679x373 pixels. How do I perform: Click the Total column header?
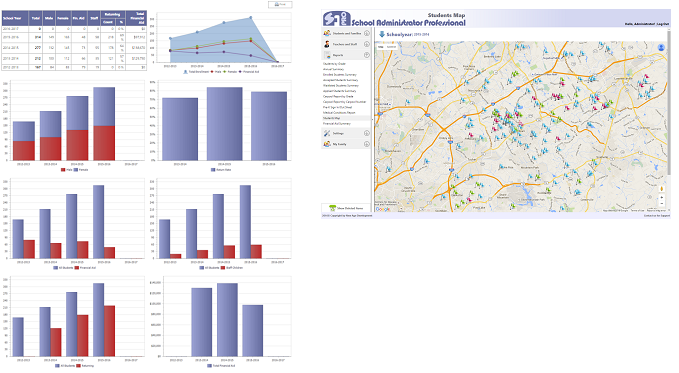[x=36, y=18]
